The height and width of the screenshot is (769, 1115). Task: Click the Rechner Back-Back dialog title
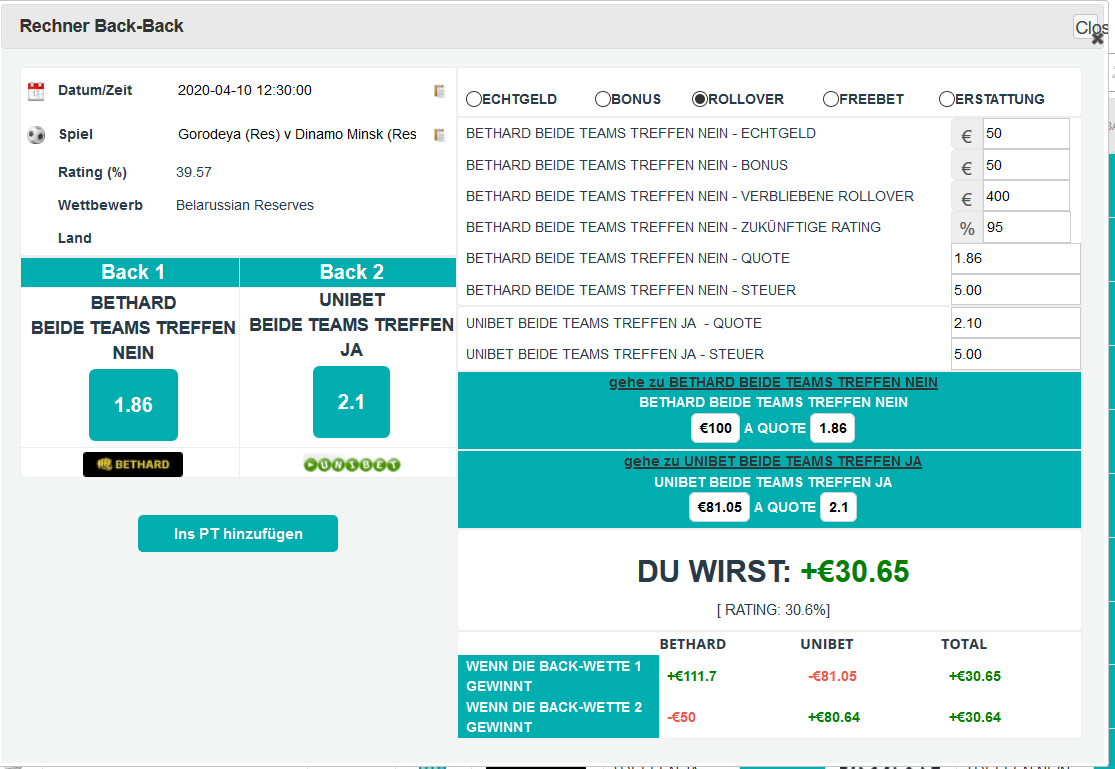(102, 26)
